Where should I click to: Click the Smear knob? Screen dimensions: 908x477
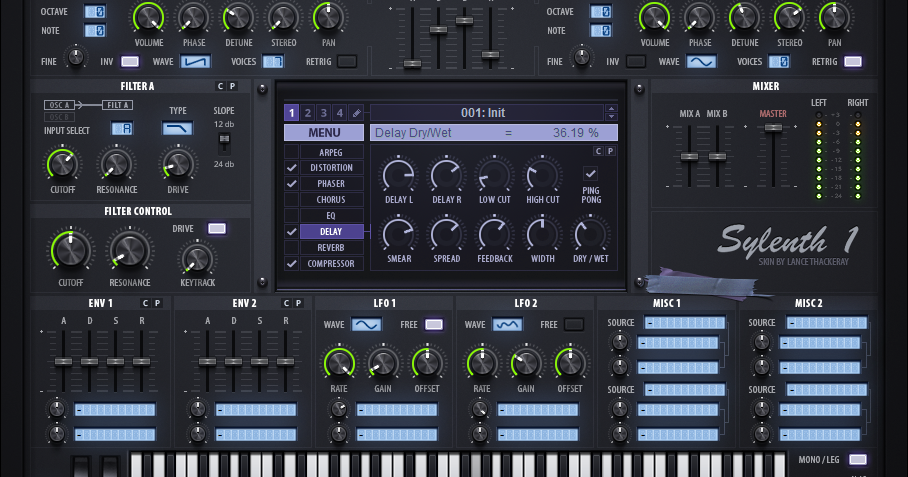coord(399,234)
